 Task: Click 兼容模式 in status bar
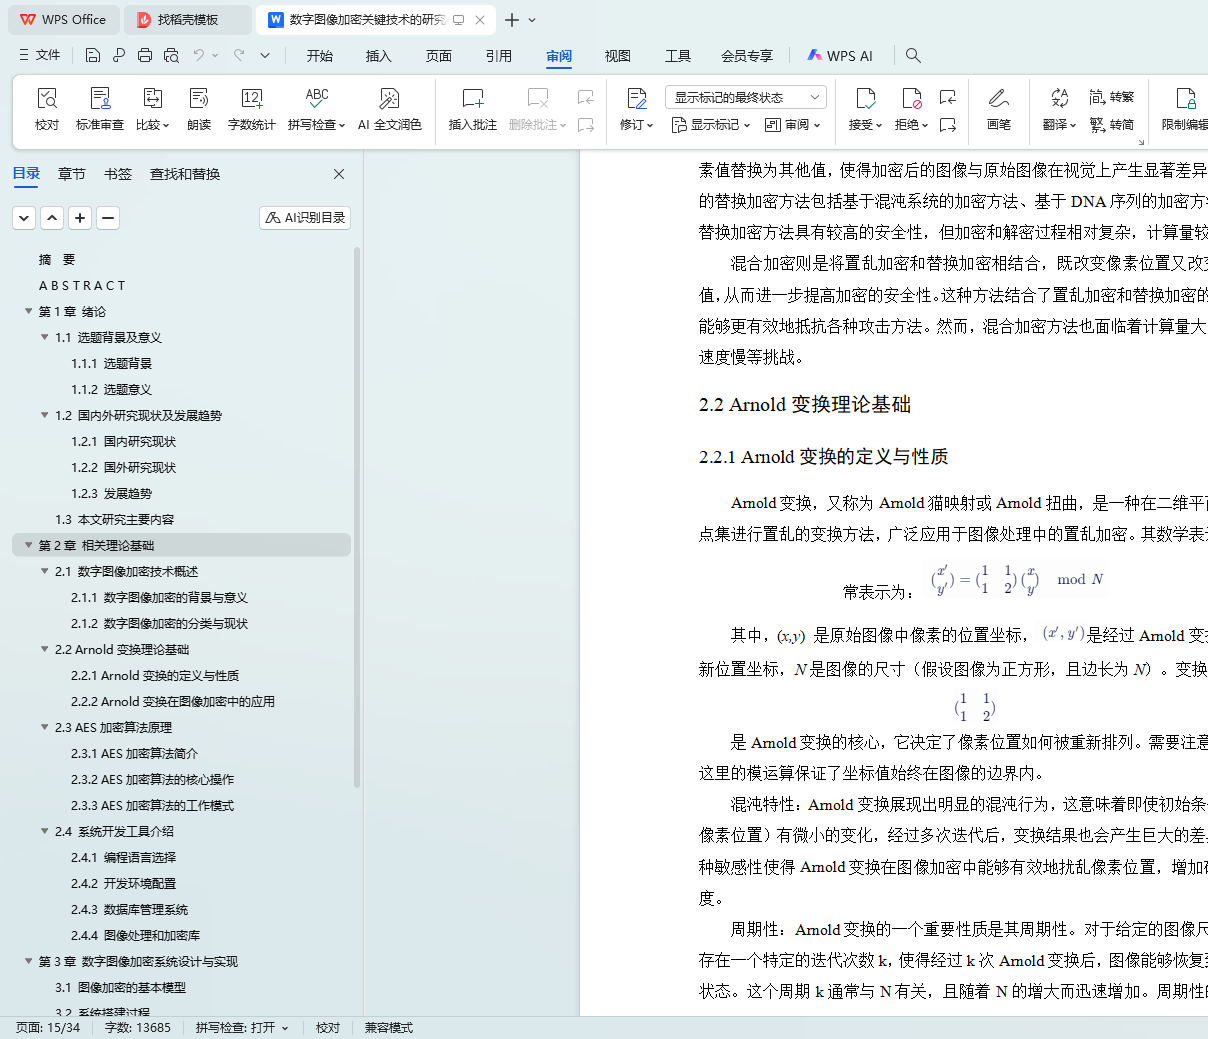point(389,1028)
